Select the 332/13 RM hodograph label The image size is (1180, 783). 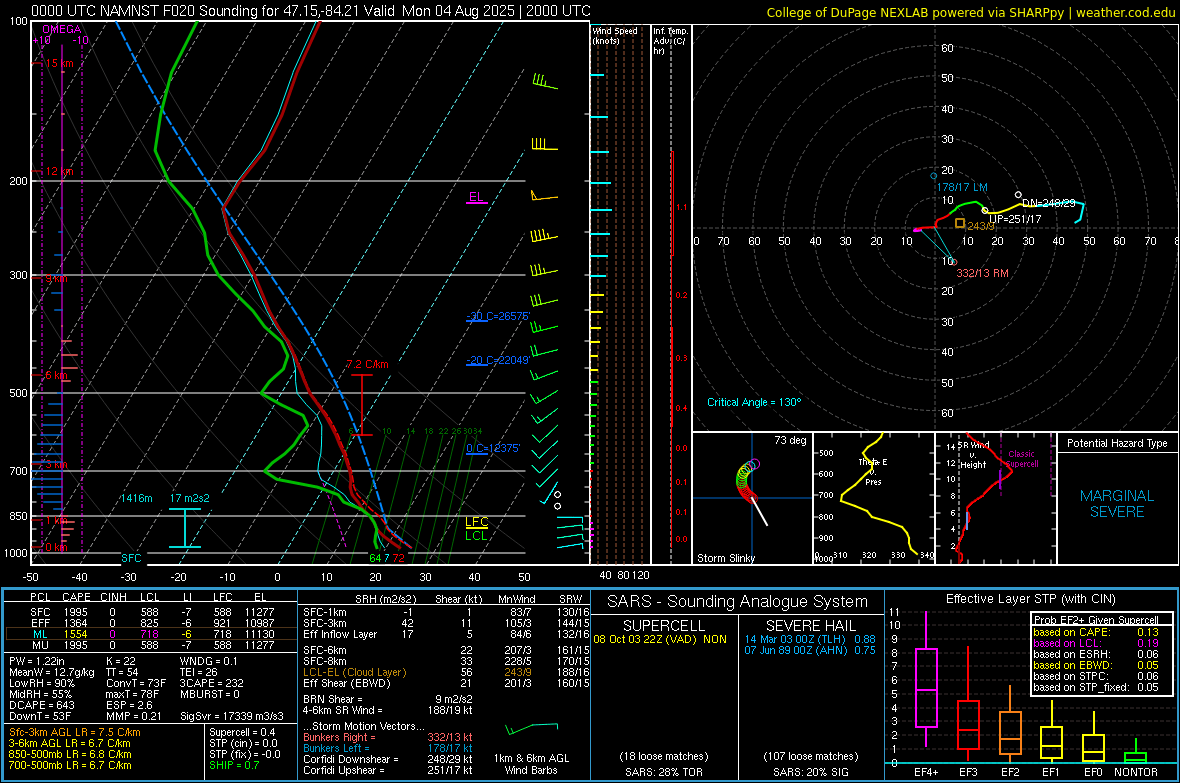982,273
